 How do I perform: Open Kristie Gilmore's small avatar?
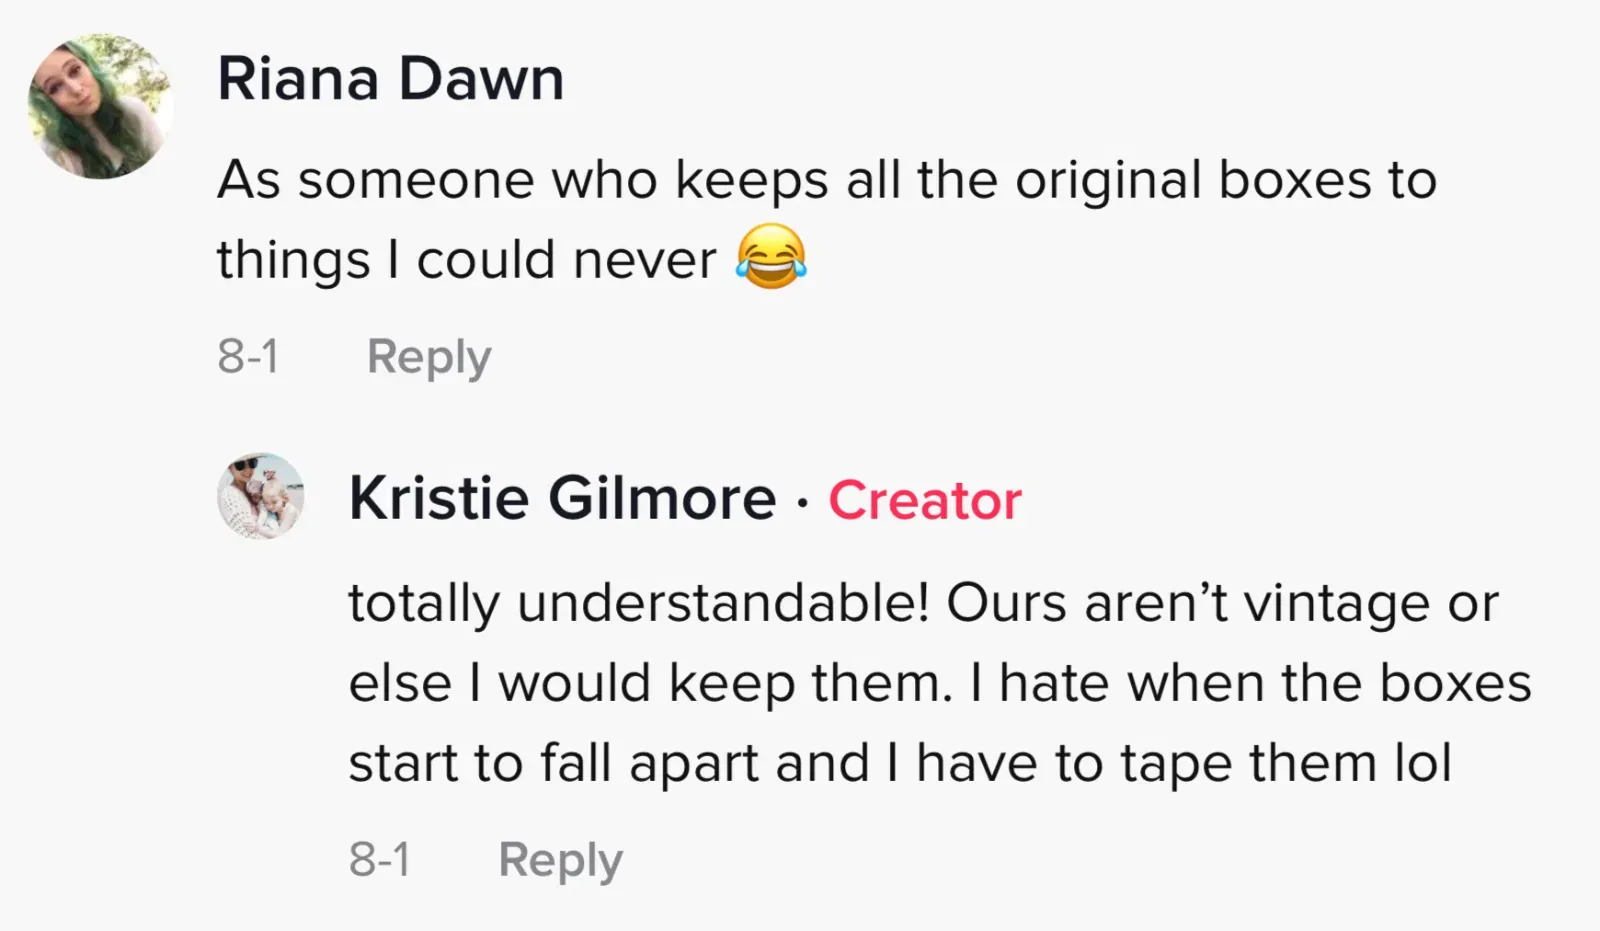(x=261, y=496)
